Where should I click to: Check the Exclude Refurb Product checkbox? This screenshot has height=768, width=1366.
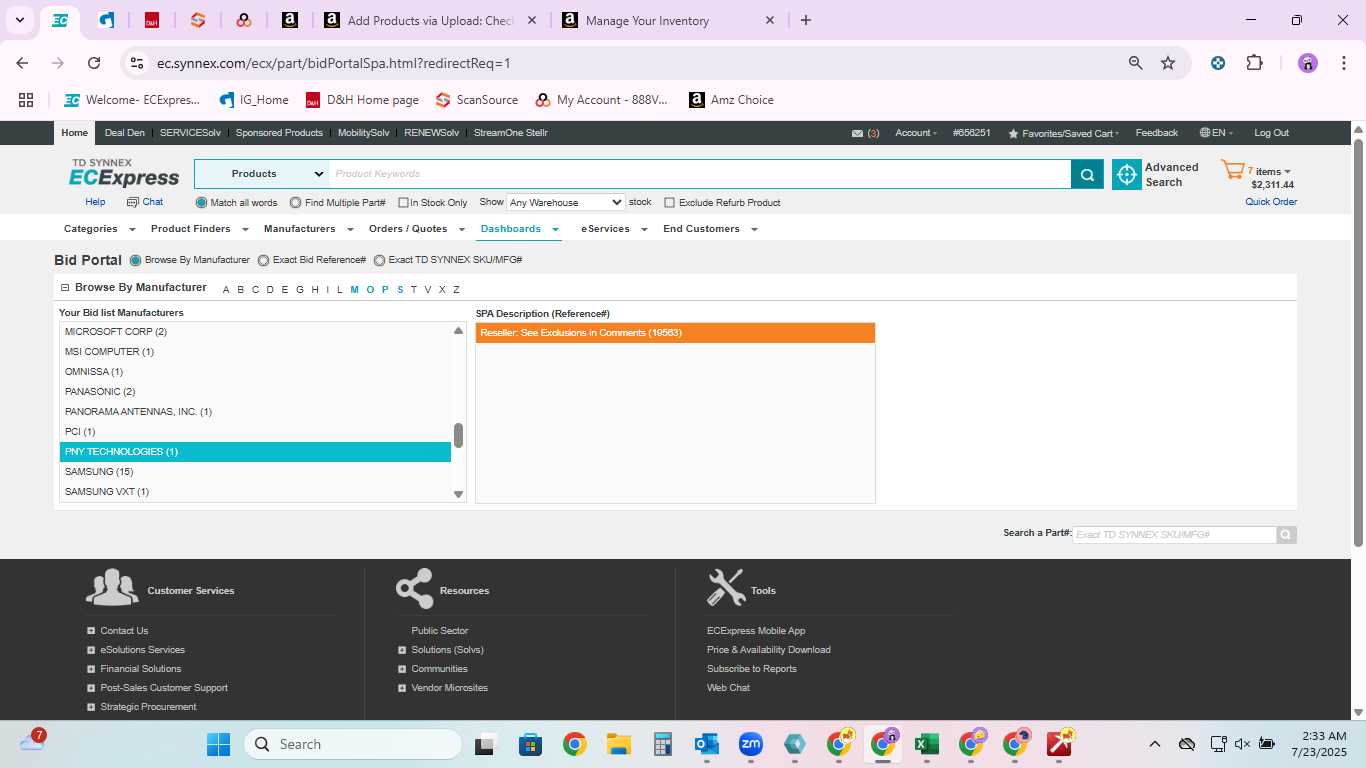(670, 203)
